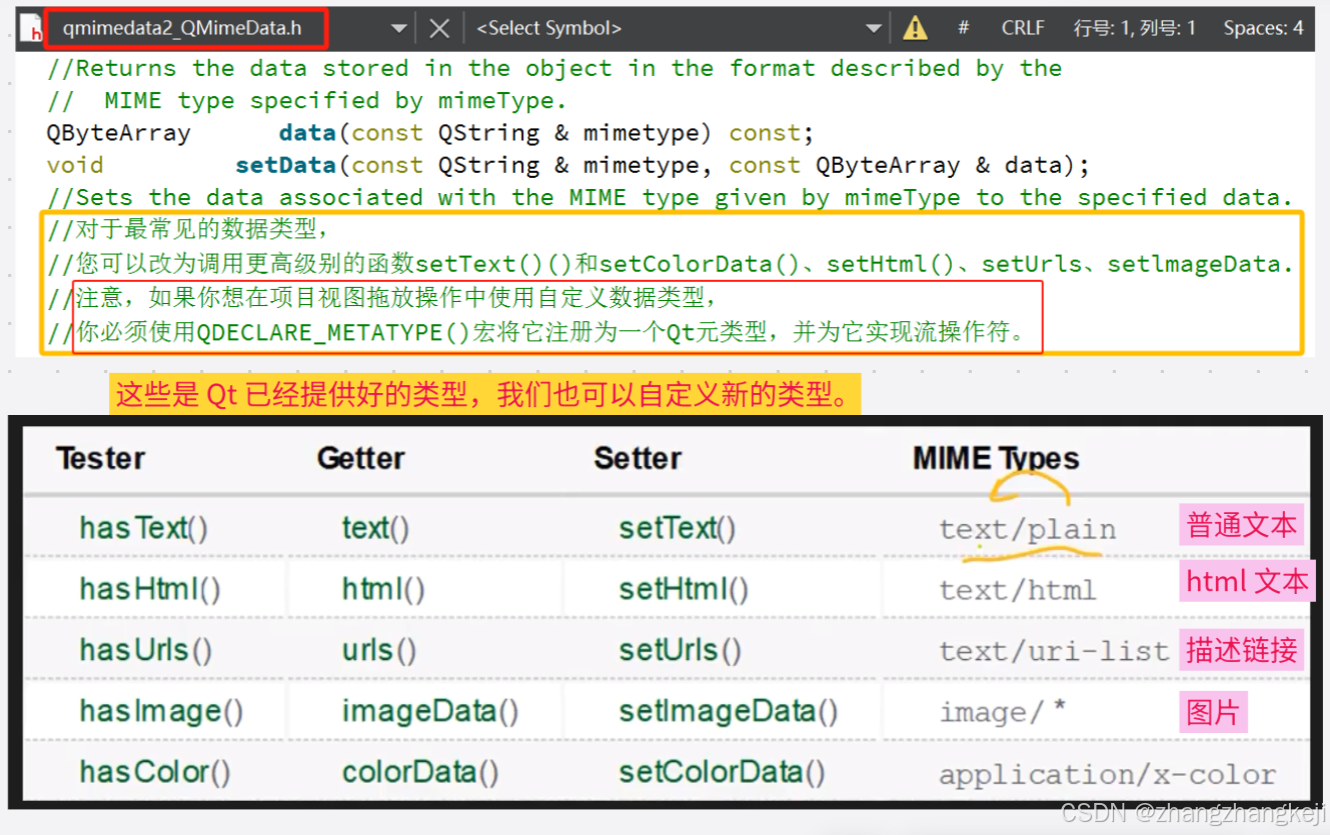
Task: Click the hasHtml() table cell
Action: pos(150,589)
